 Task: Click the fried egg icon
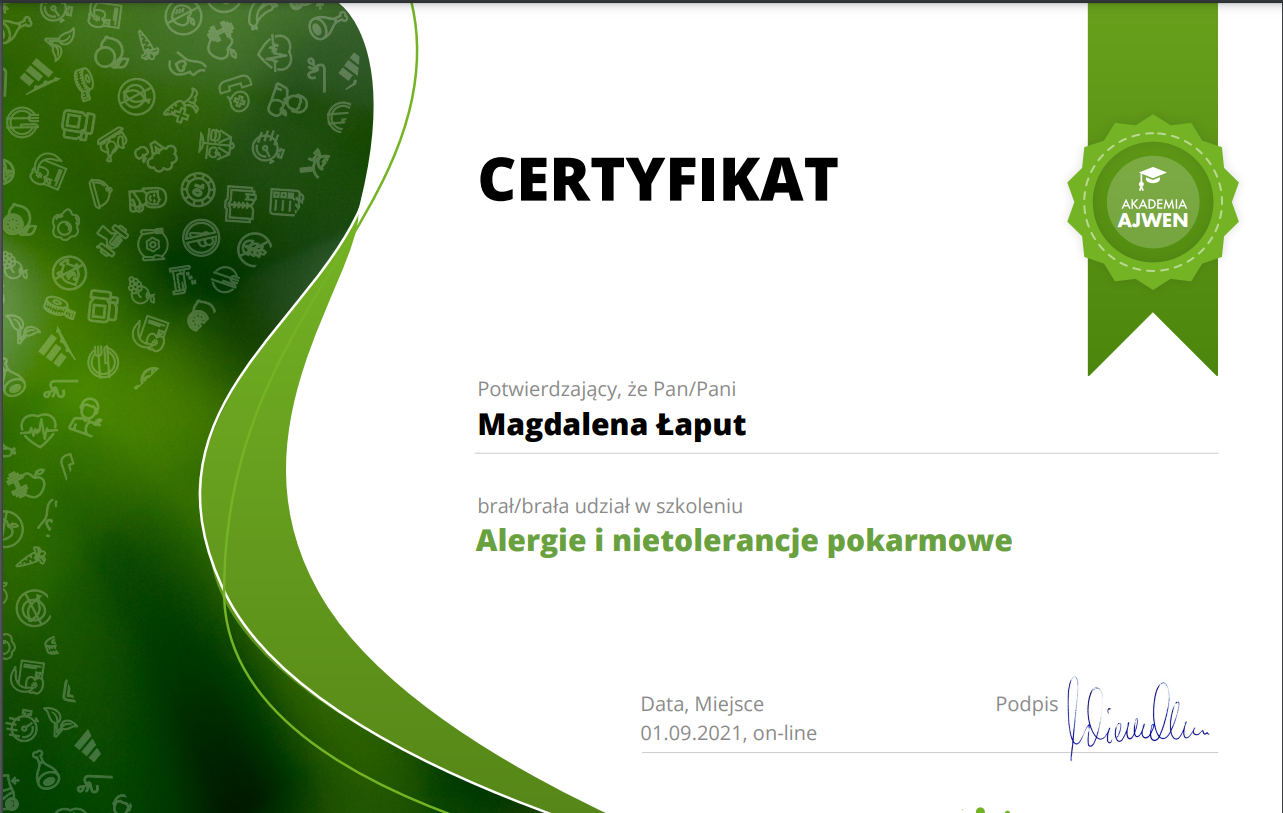[65, 222]
